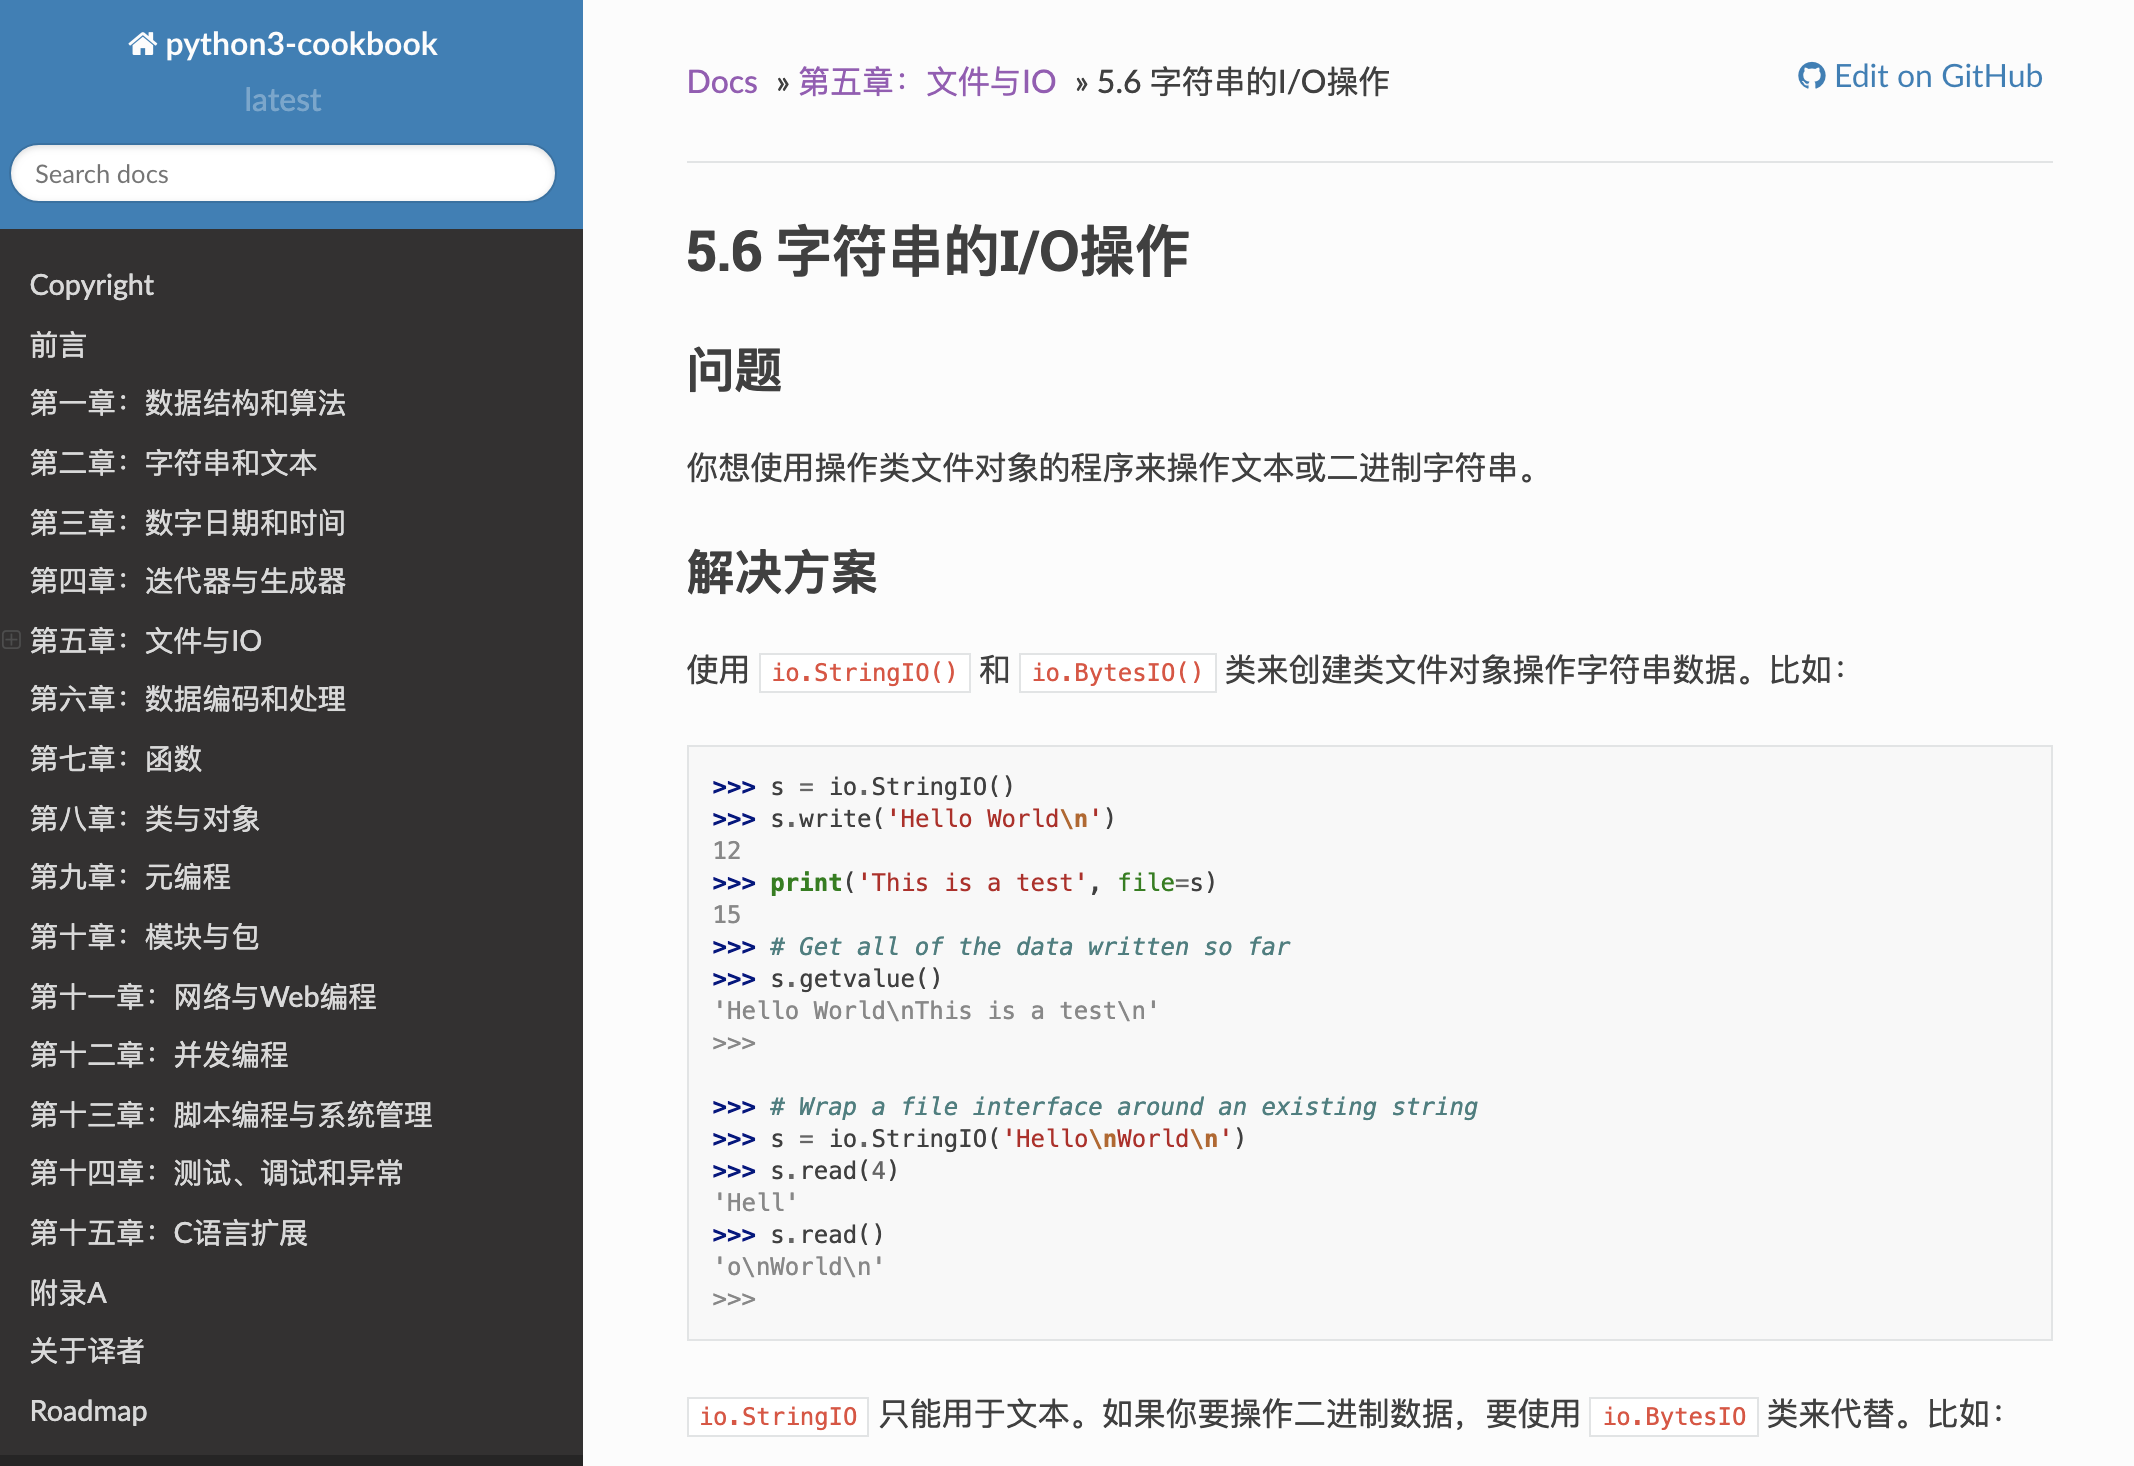Viewport: 2134px width, 1466px height.
Task: Navigate to 第十一章：网络与Web编程
Action: [204, 996]
